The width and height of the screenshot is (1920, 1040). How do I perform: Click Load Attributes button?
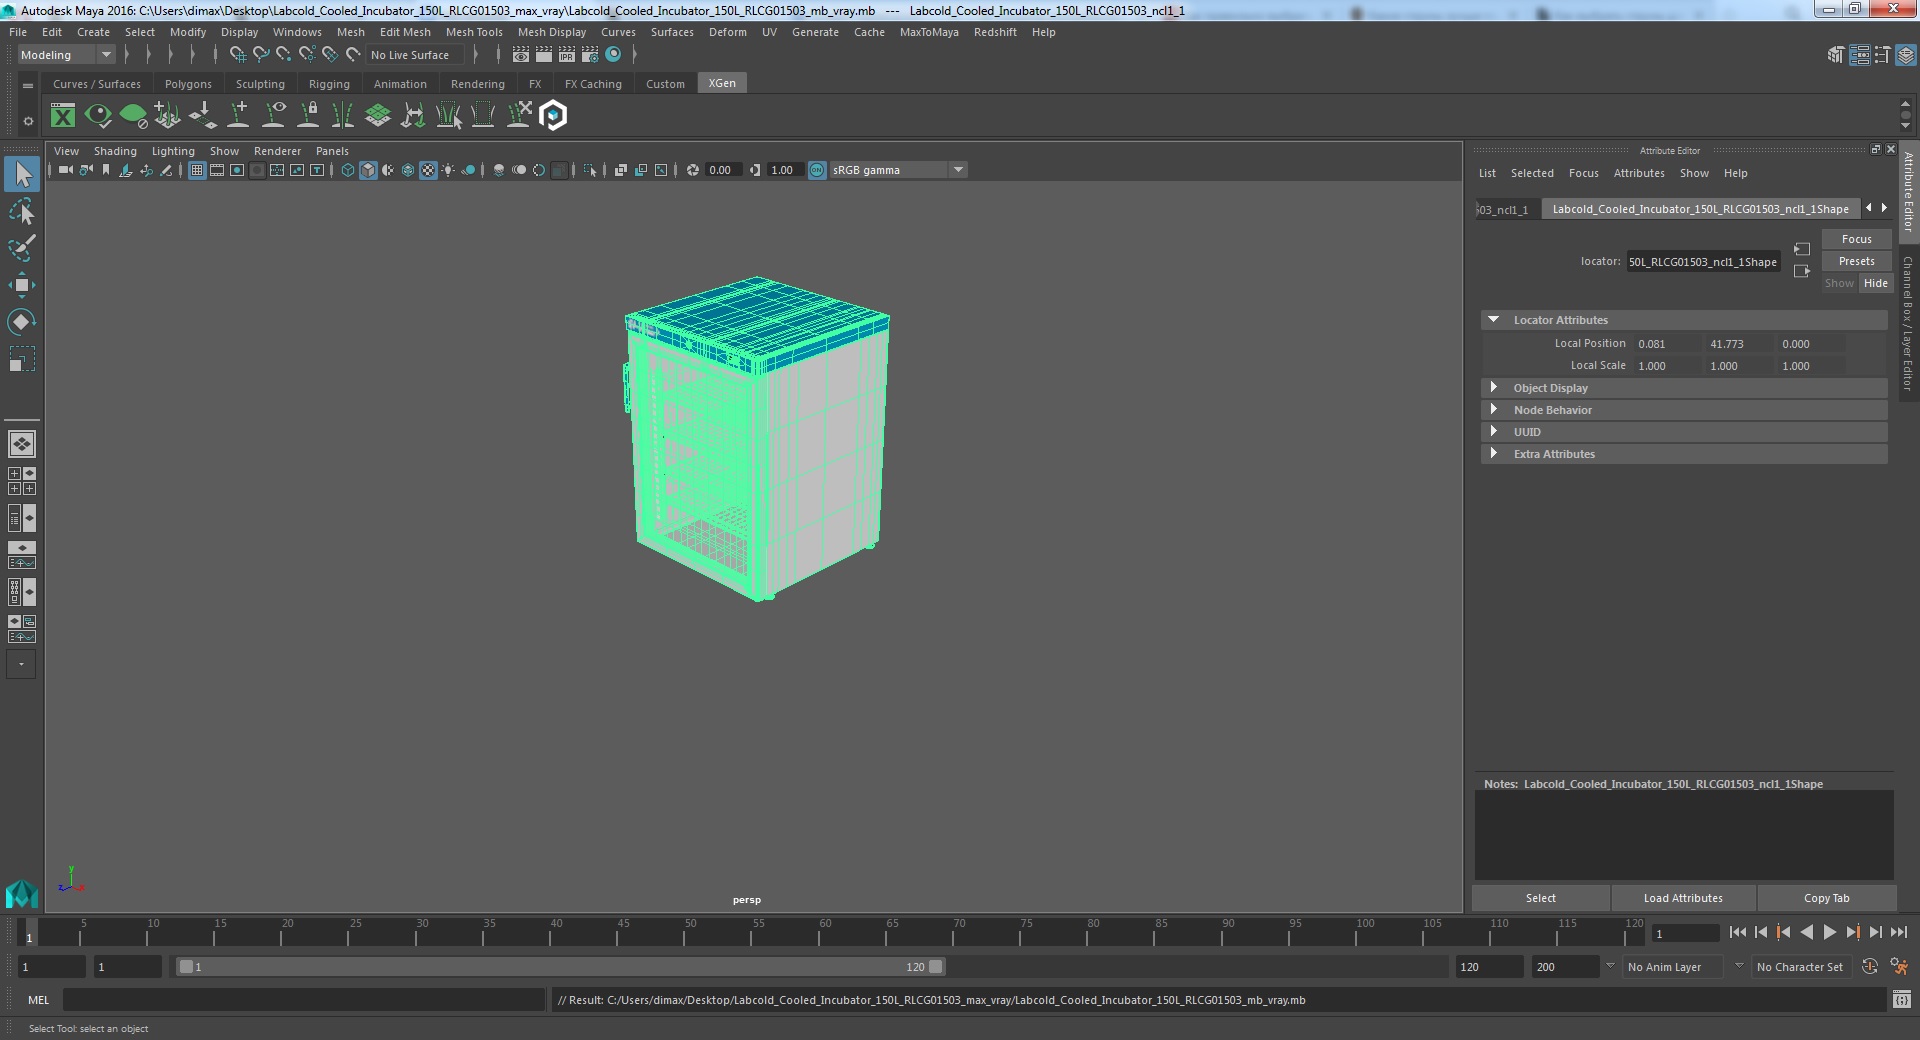pos(1683,898)
